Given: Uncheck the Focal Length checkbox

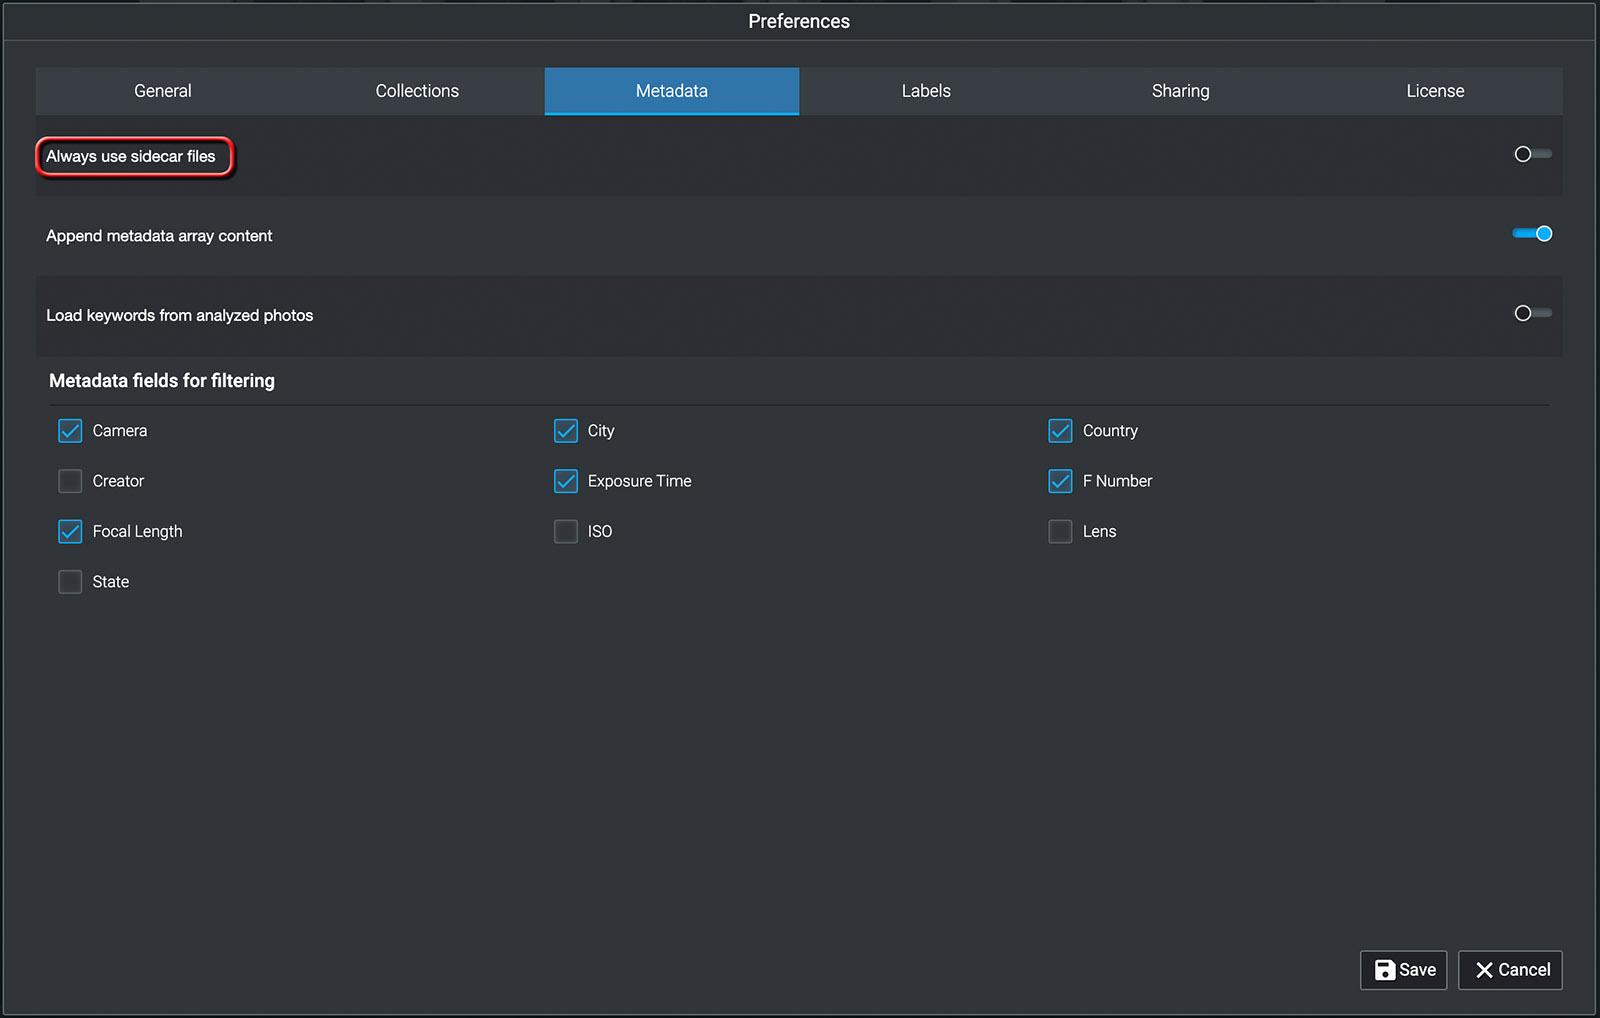Looking at the screenshot, I should click(70, 532).
